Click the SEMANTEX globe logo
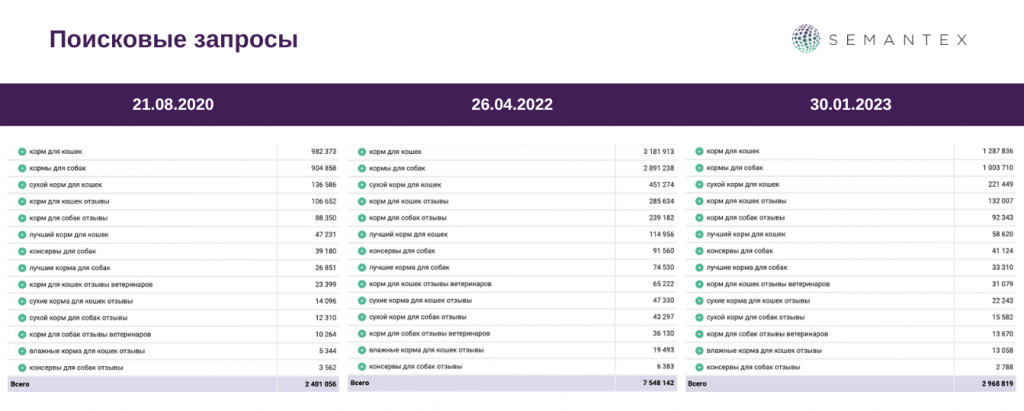 point(806,39)
